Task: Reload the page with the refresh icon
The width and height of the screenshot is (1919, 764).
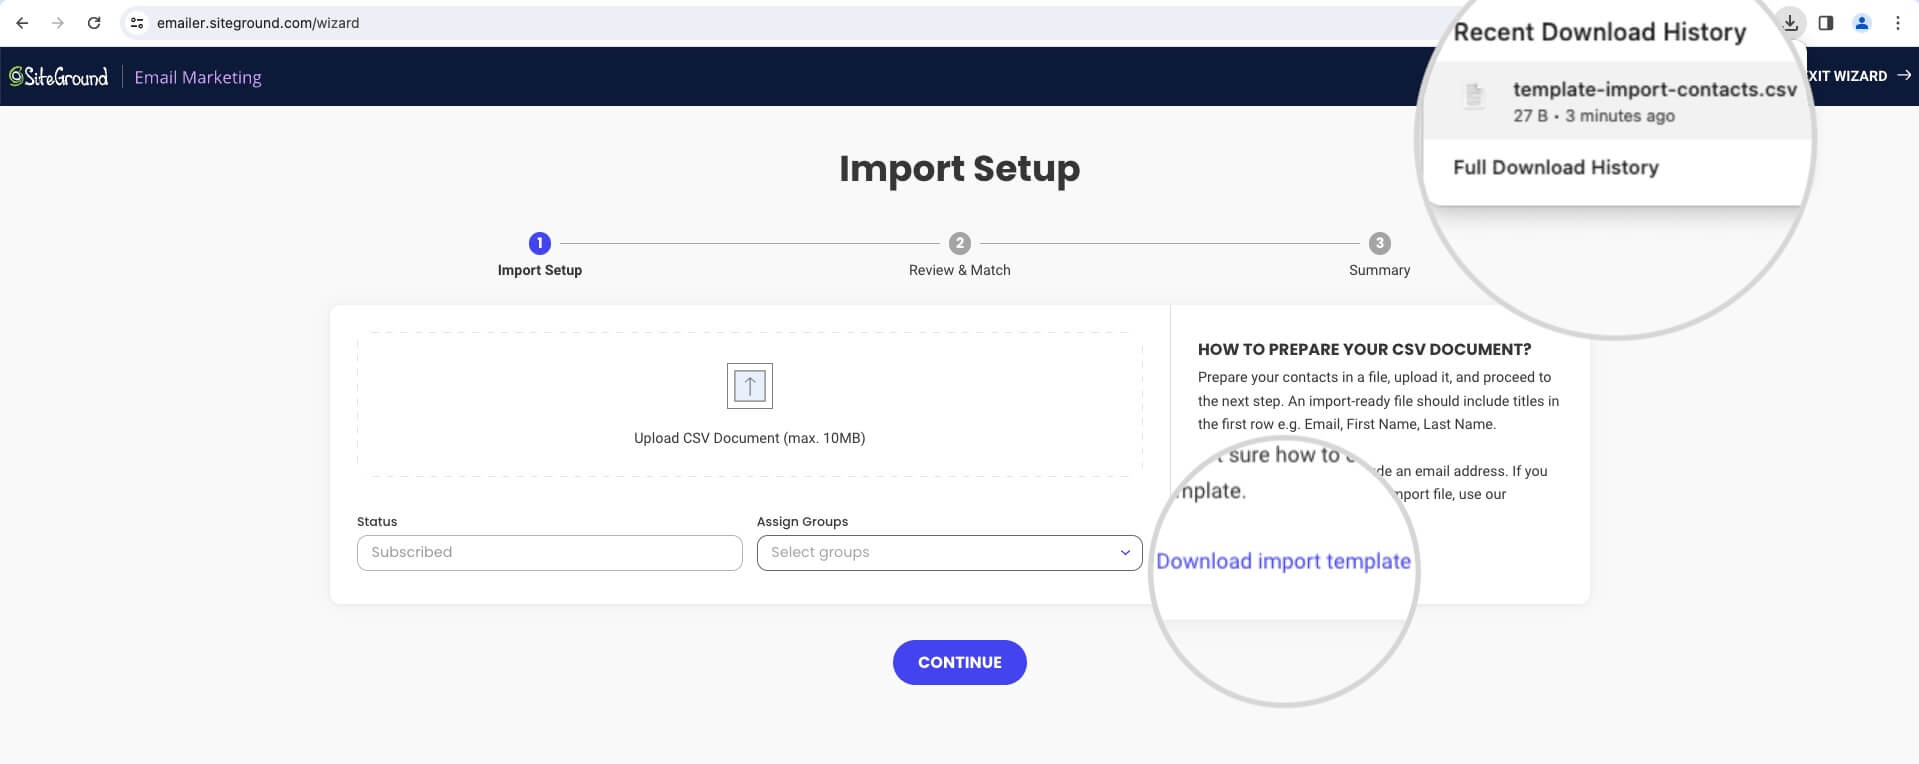Action: coord(94,23)
